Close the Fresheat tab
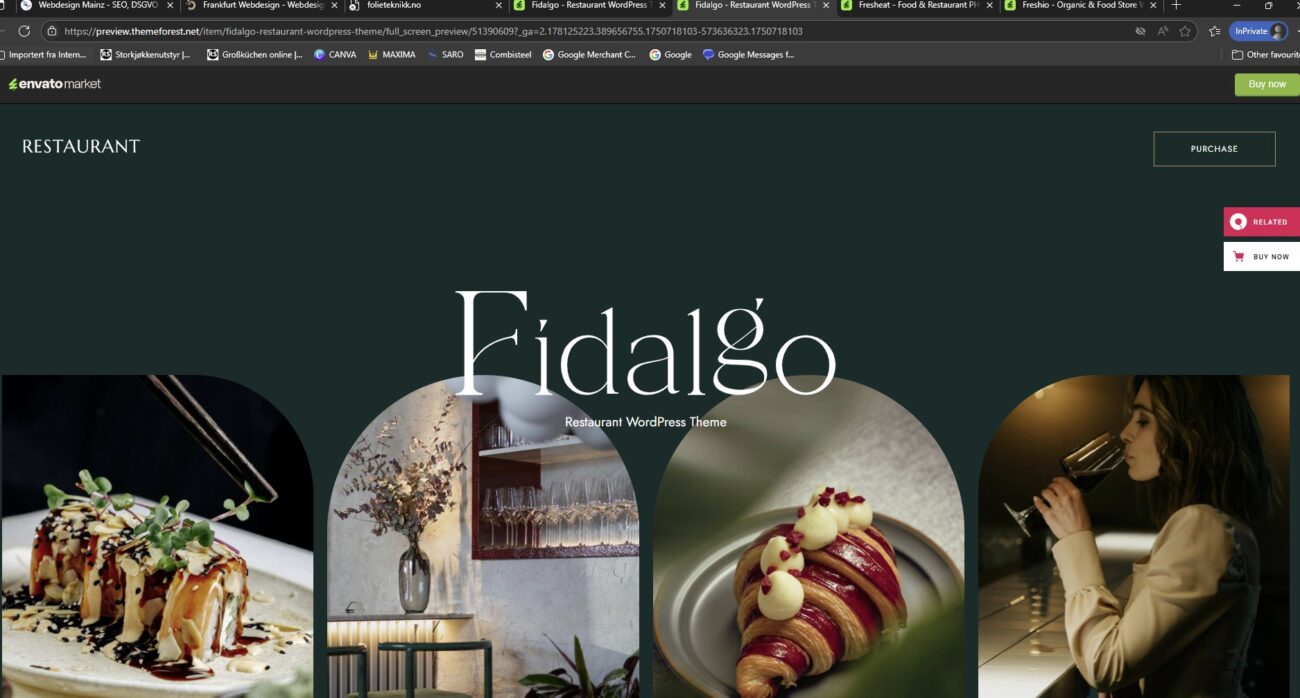 point(989,6)
